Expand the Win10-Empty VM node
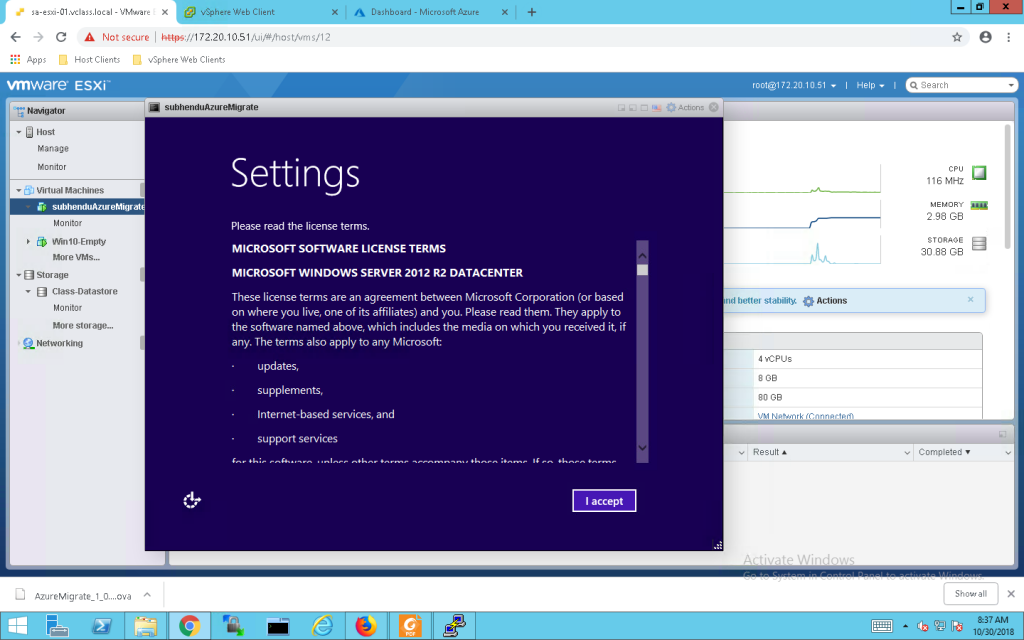The image size is (1024, 640). click(28, 241)
